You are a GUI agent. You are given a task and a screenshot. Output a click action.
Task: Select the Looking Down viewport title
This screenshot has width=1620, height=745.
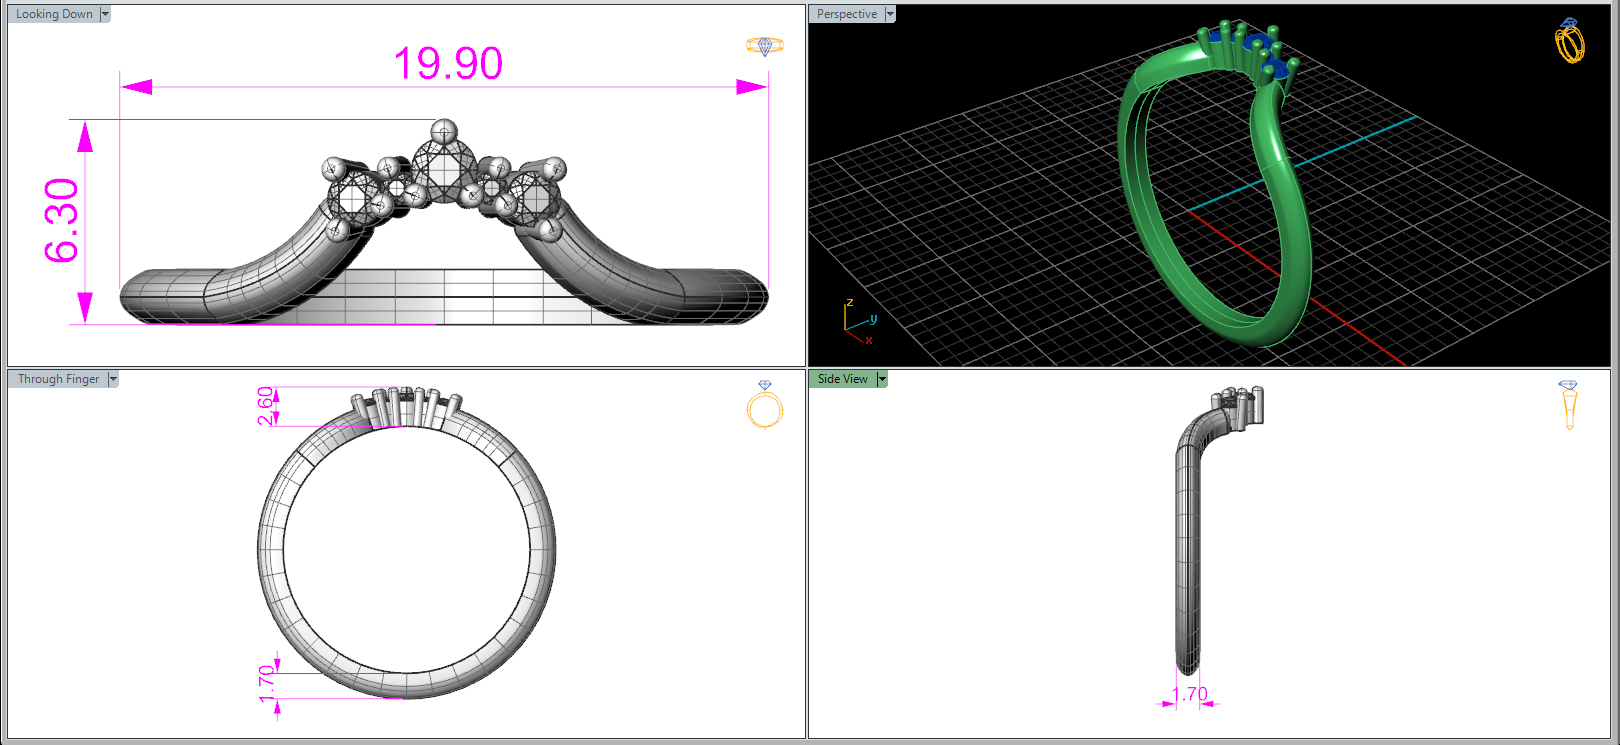(54, 14)
